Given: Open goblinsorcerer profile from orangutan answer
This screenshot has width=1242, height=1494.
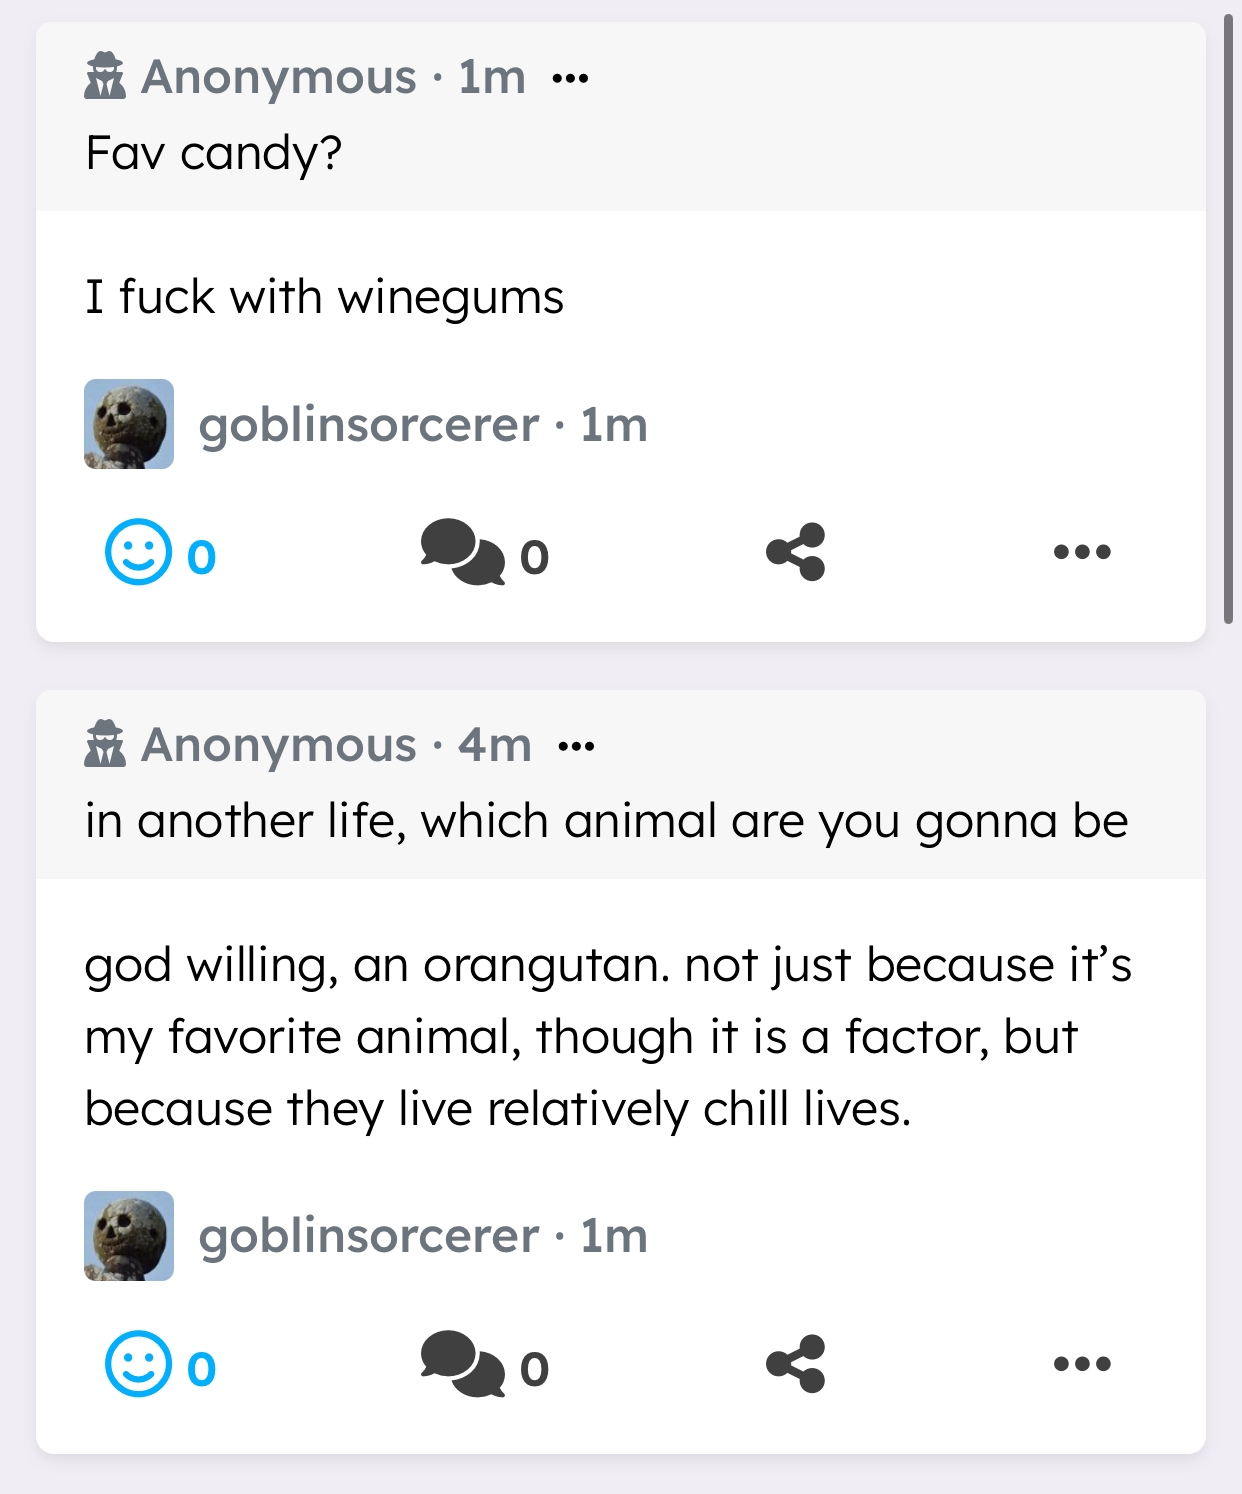Looking at the screenshot, I should (368, 1236).
